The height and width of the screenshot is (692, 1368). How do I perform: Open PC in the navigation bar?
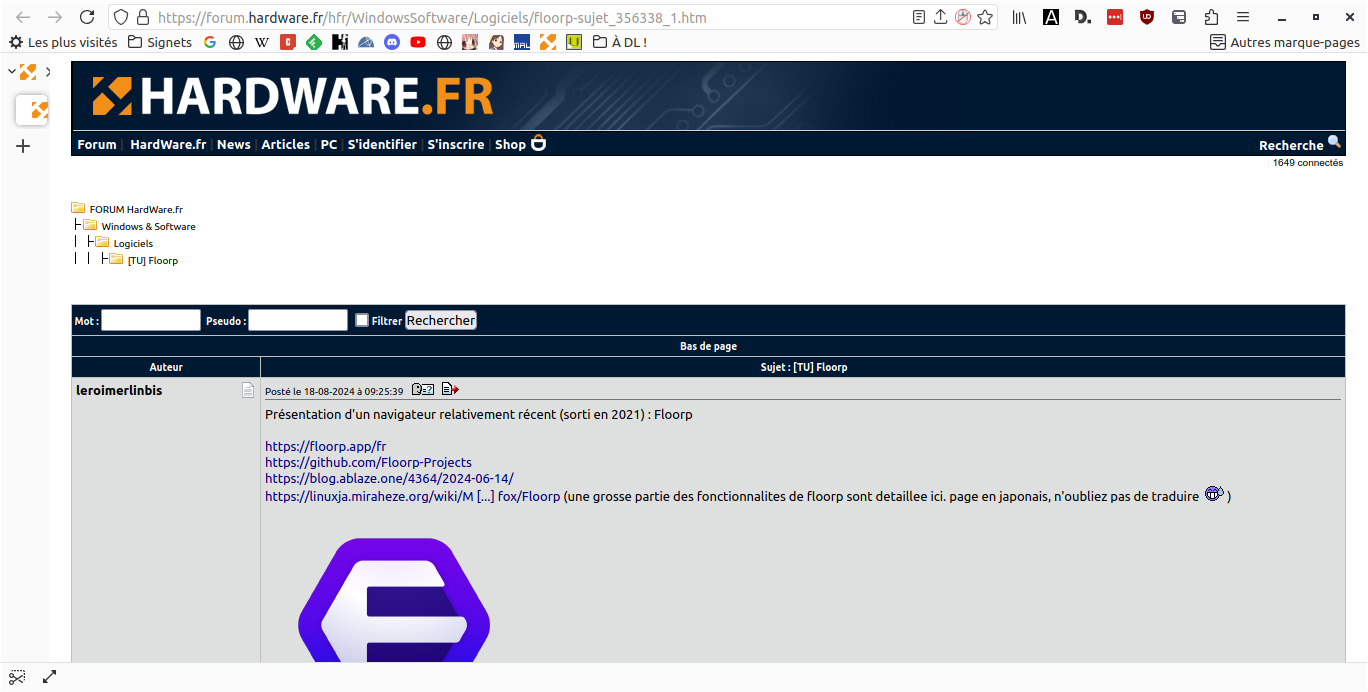[329, 144]
